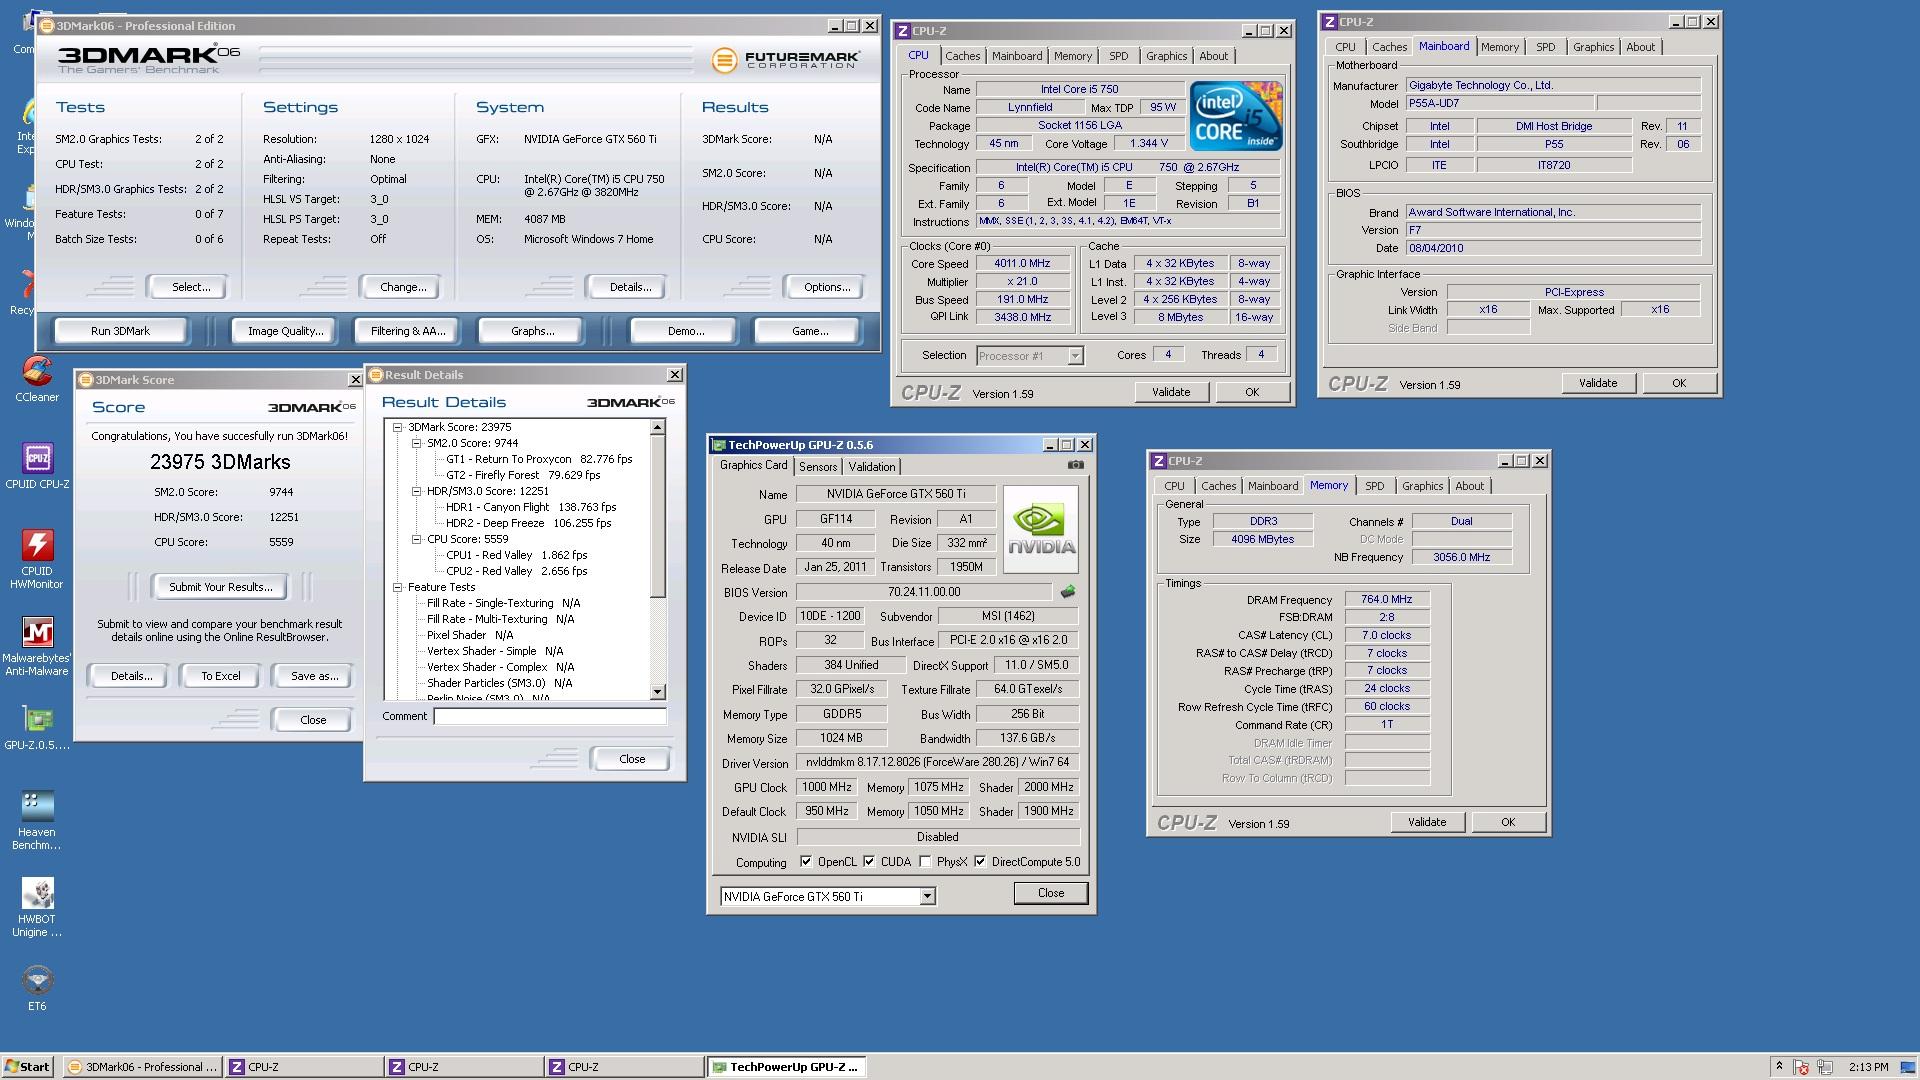Click OK in CPU-Z Mainboard window
The height and width of the screenshot is (1080, 1920).
pyautogui.click(x=1679, y=383)
